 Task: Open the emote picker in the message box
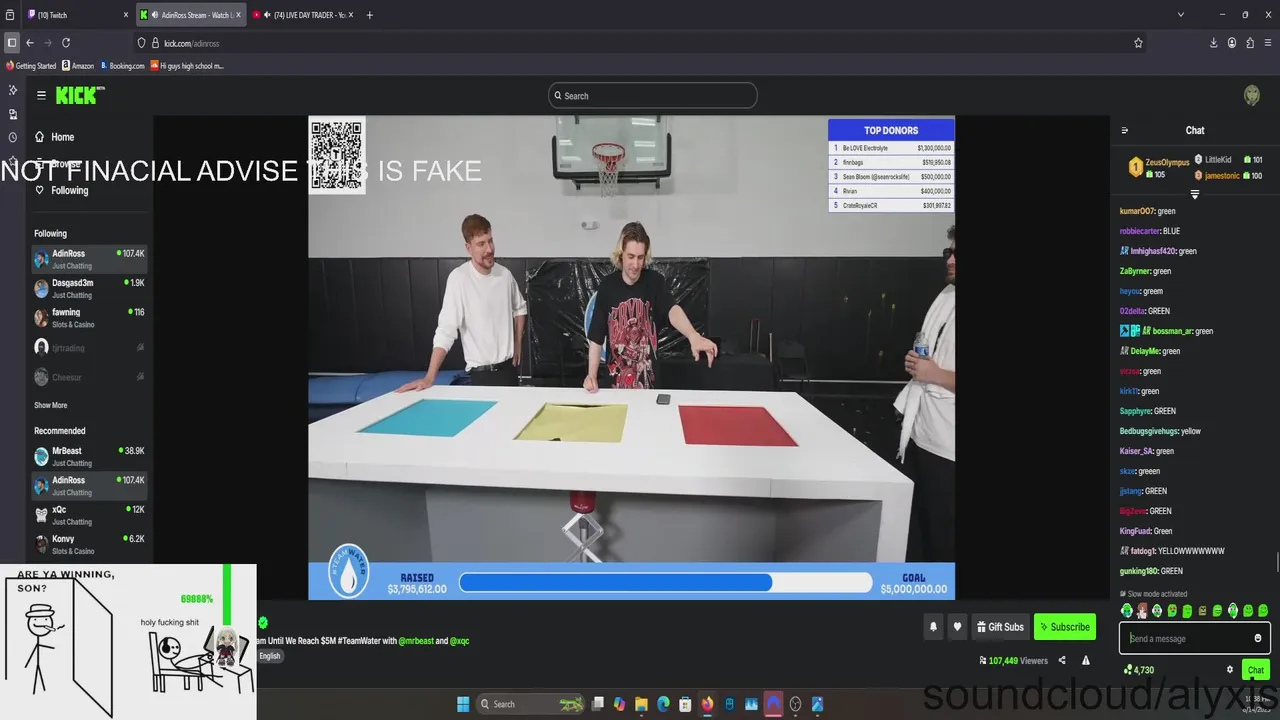click(x=1258, y=638)
